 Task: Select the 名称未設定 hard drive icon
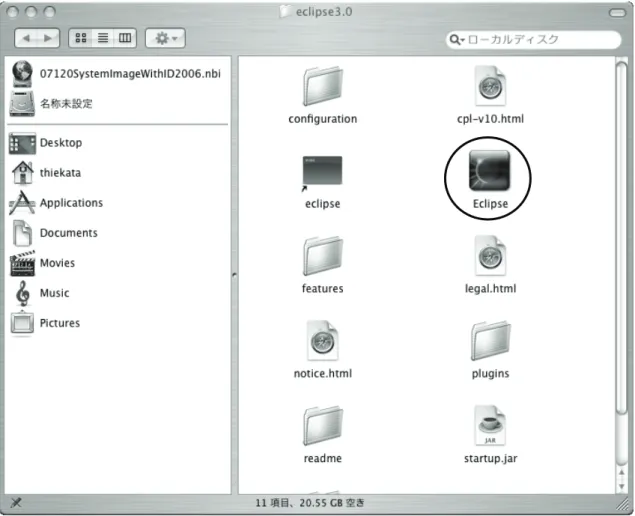pos(22,104)
